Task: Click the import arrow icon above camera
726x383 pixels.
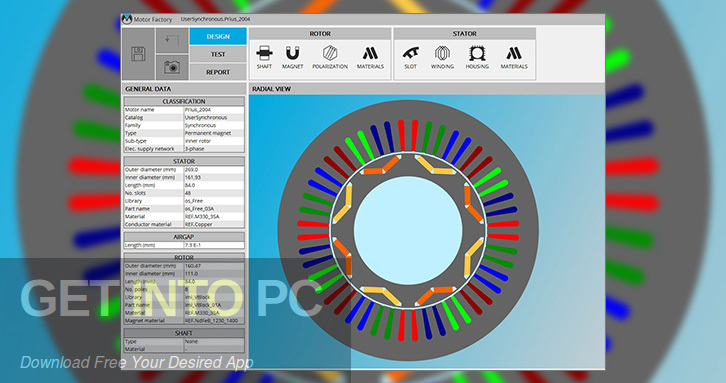Action: point(172,41)
